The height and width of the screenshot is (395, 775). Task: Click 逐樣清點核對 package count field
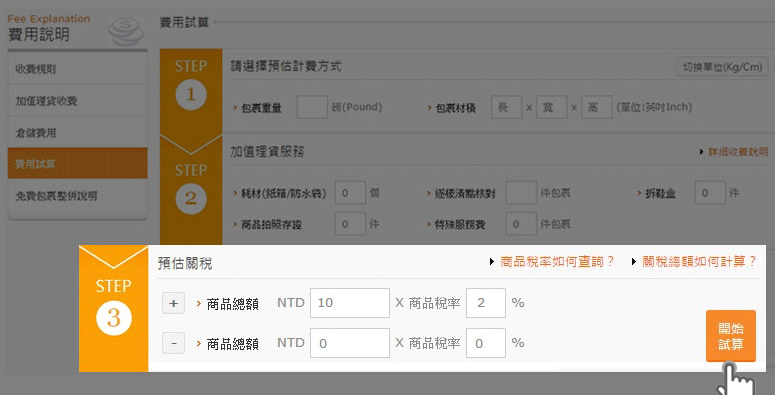tap(521, 193)
